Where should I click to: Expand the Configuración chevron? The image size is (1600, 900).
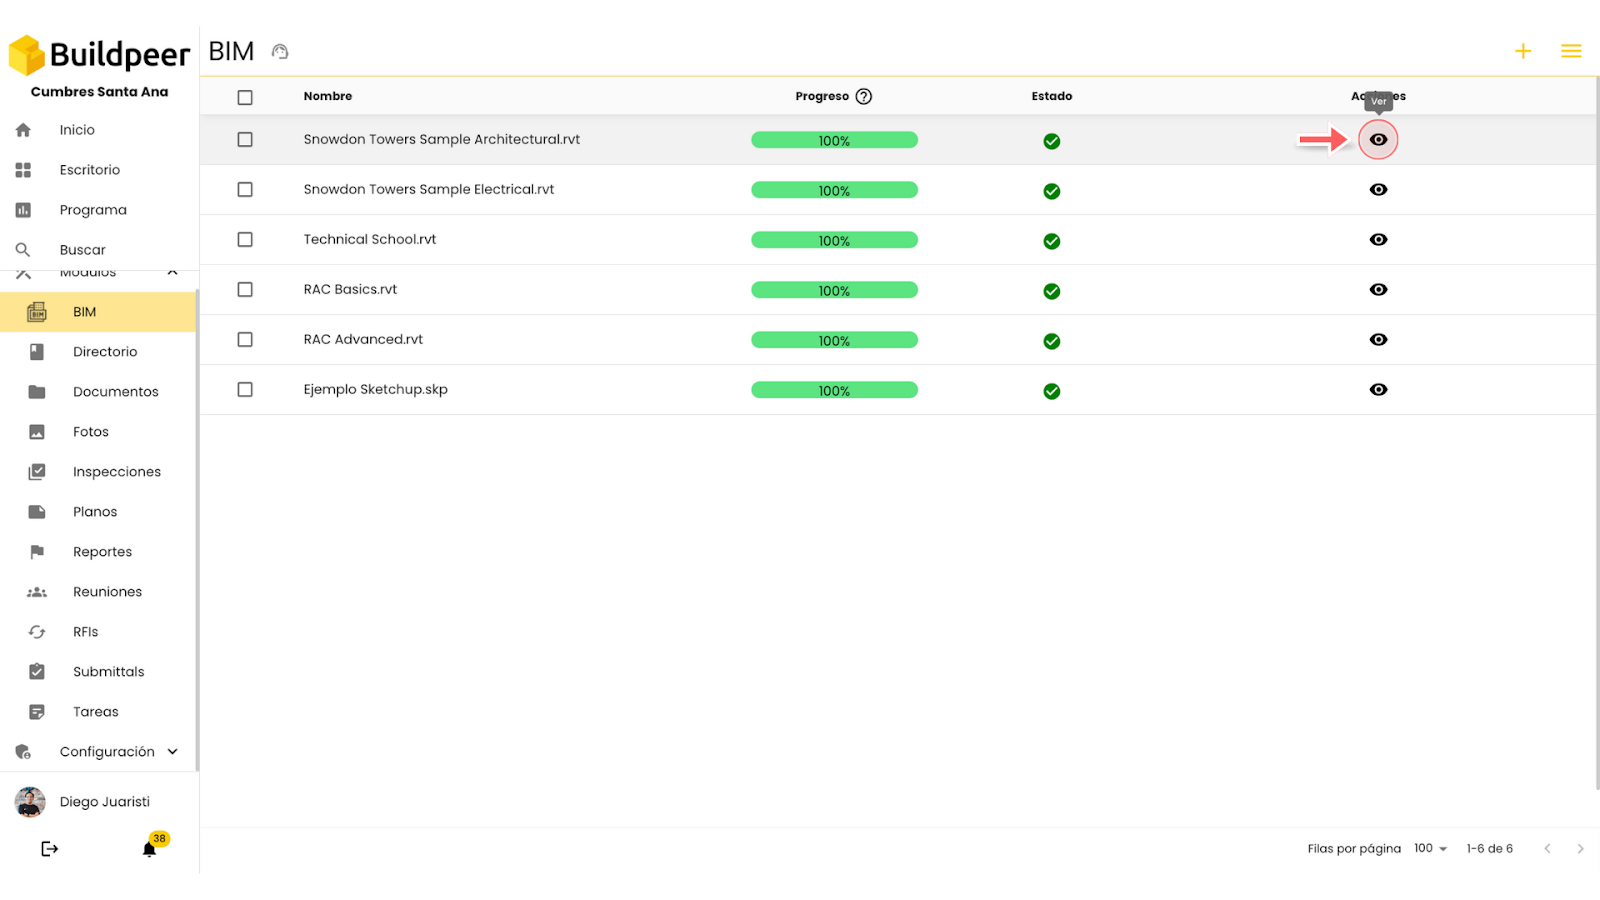point(172,752)
